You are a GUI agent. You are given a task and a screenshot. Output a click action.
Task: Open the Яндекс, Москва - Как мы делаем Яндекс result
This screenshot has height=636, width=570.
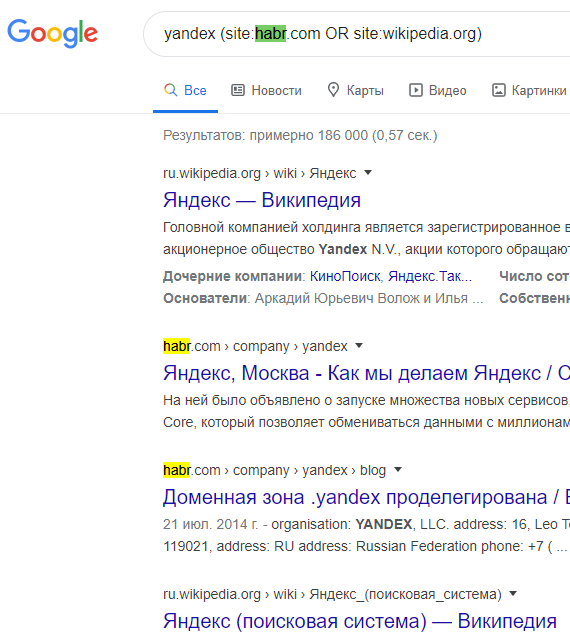(x=366, y=373)
